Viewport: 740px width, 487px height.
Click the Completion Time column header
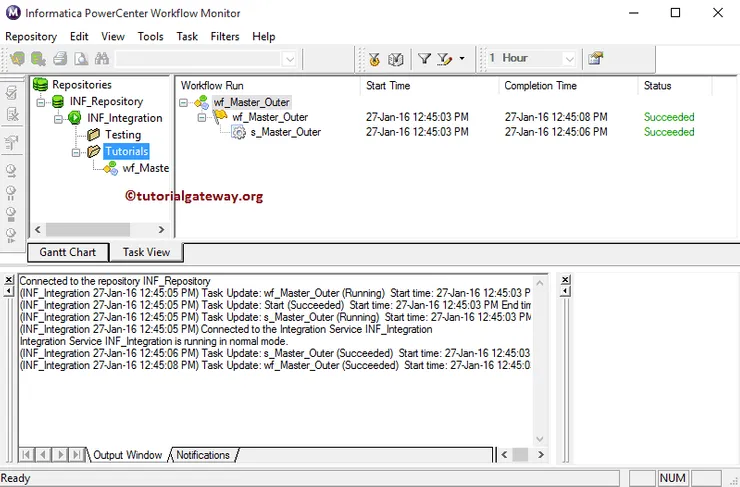pyautogui.click(x=568, y=85)
